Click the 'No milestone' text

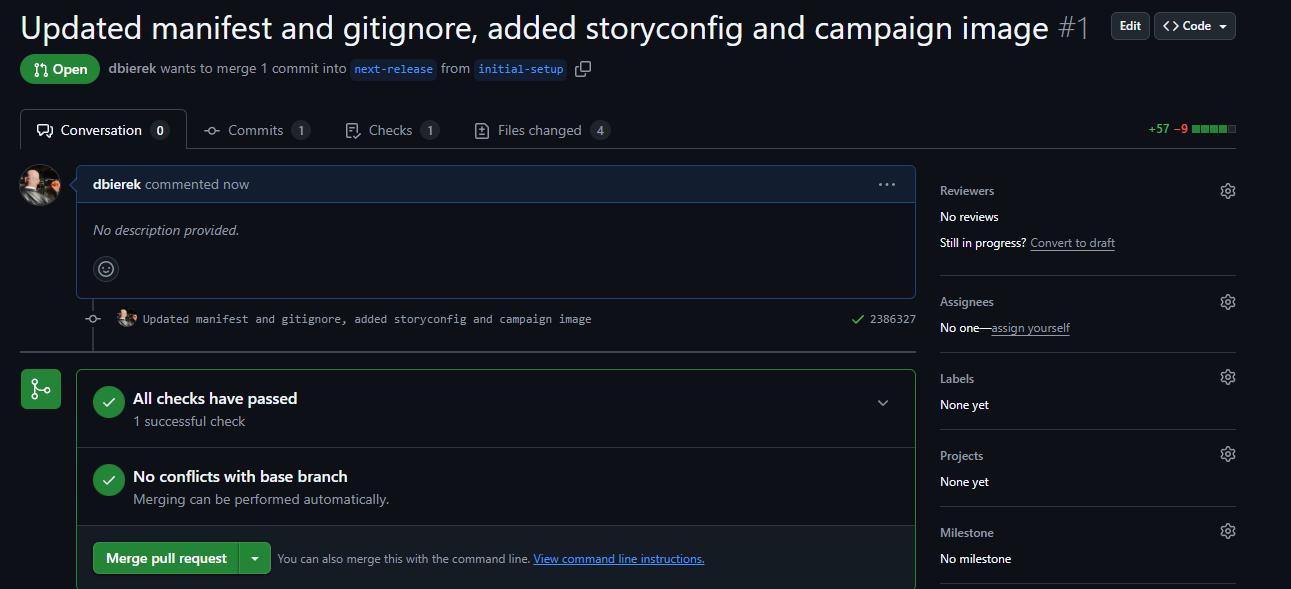click(x=975, y=559)
